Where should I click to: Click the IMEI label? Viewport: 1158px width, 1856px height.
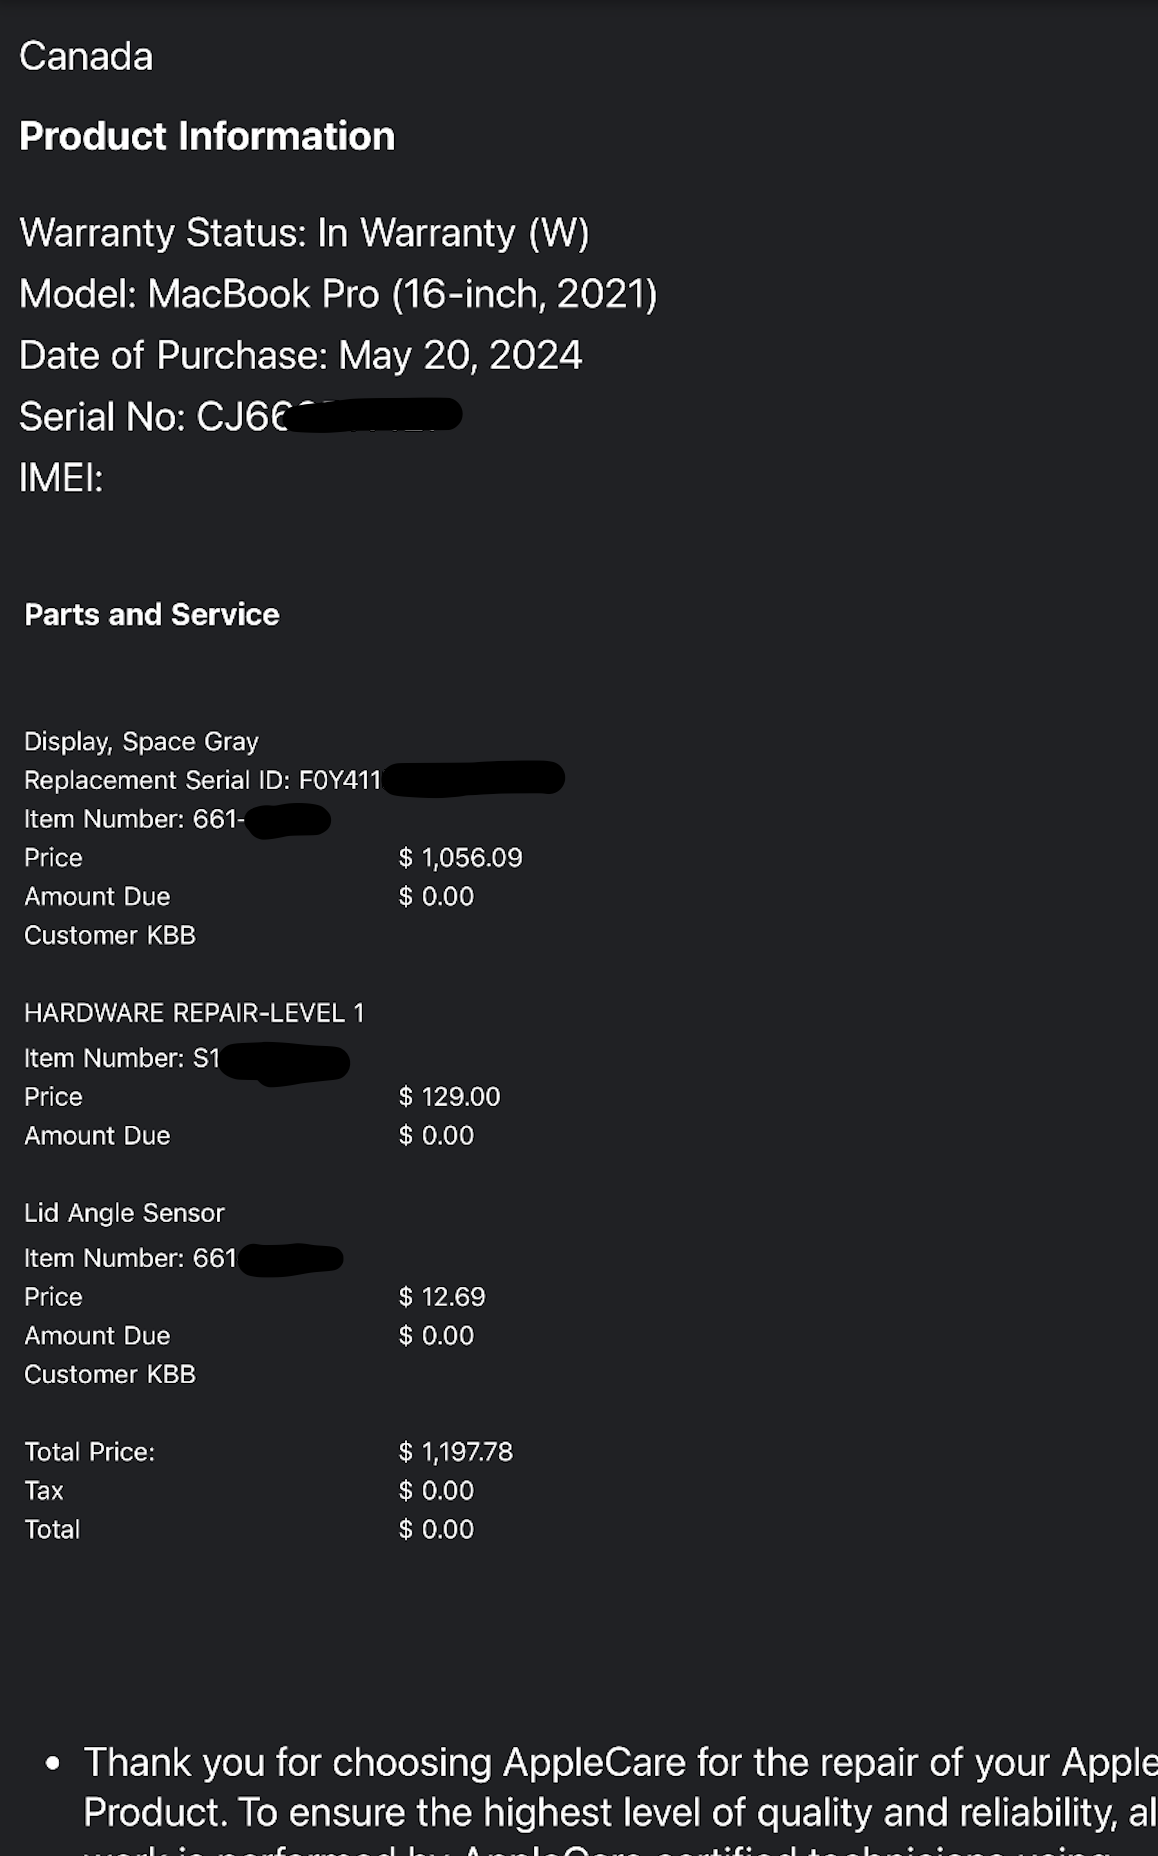(61, 478)
